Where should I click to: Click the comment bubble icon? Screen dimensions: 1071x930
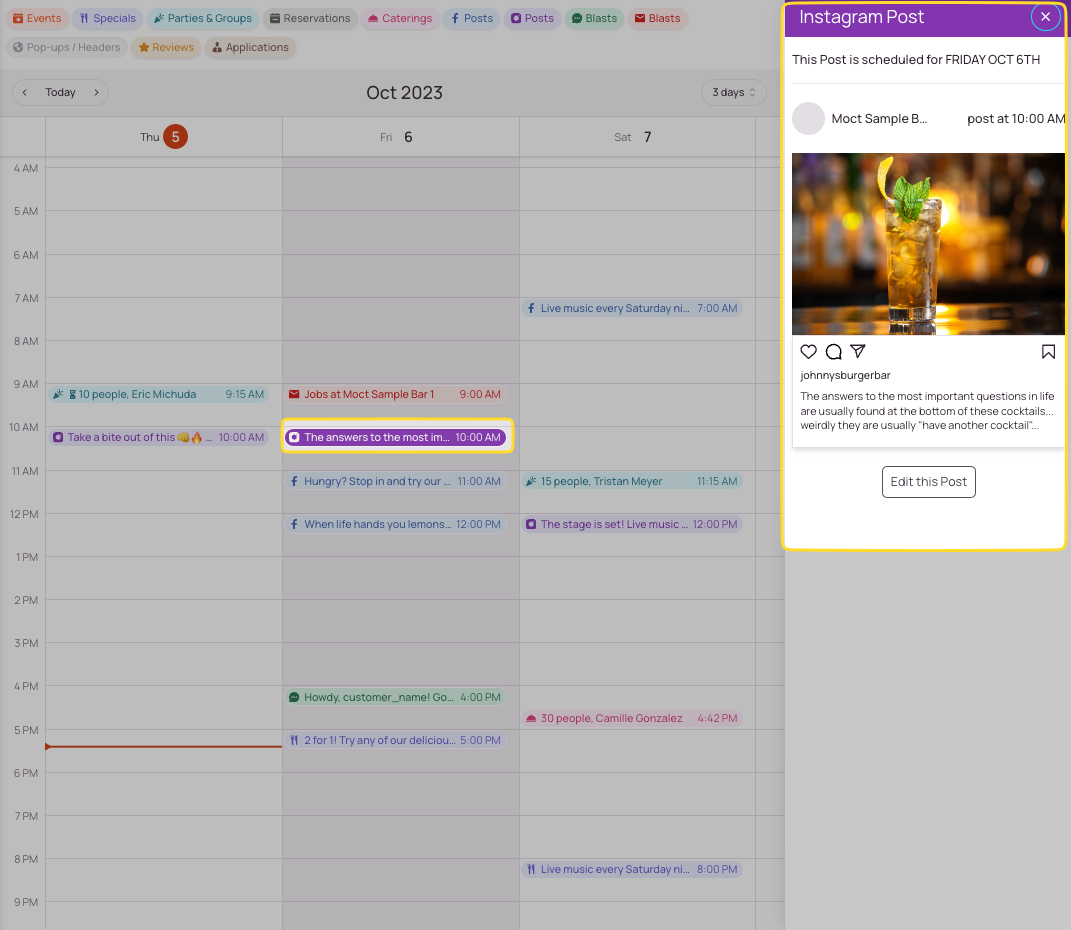[x=833, y=352]
